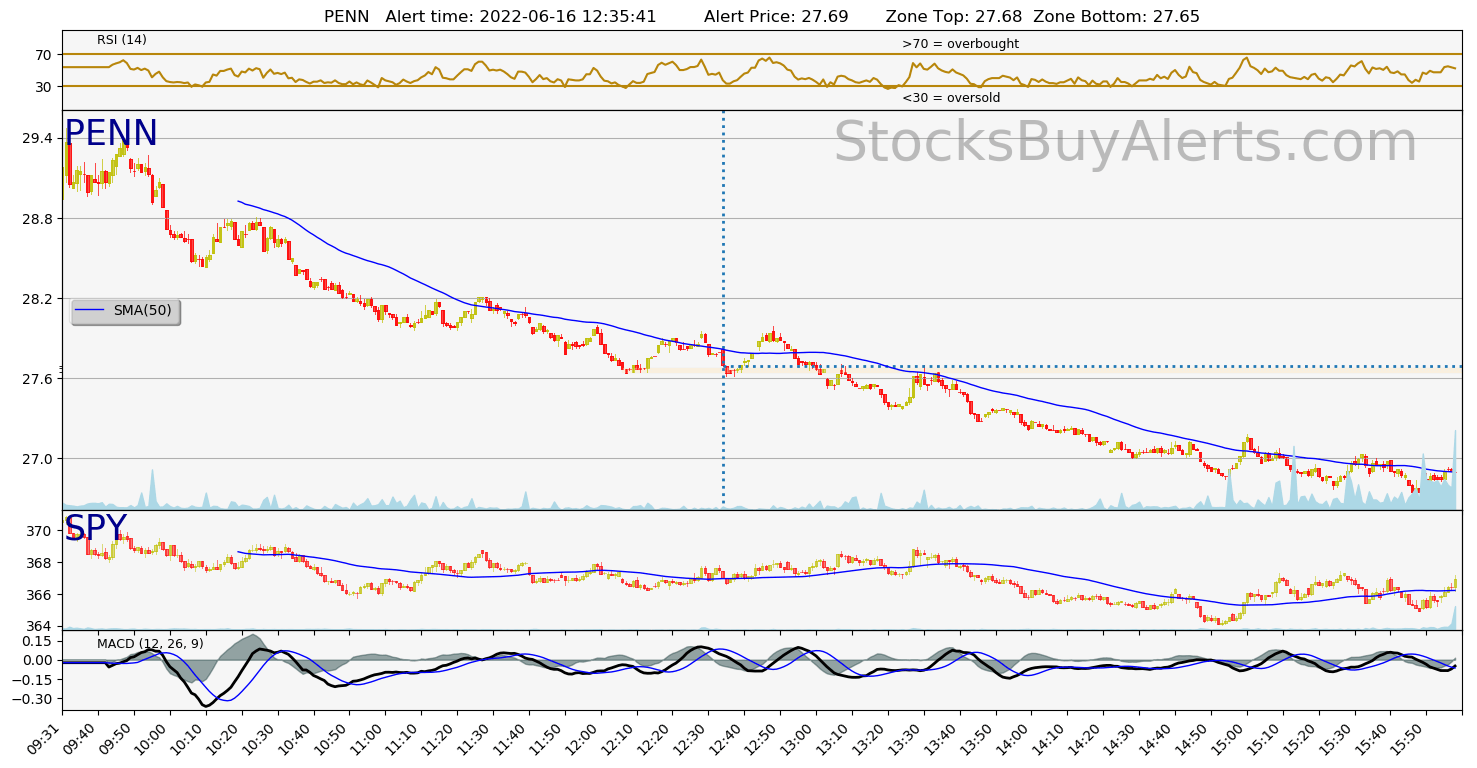
Task: Click the 'Alert Price: 27.69' title text
Action: click(x=776, y=17)
